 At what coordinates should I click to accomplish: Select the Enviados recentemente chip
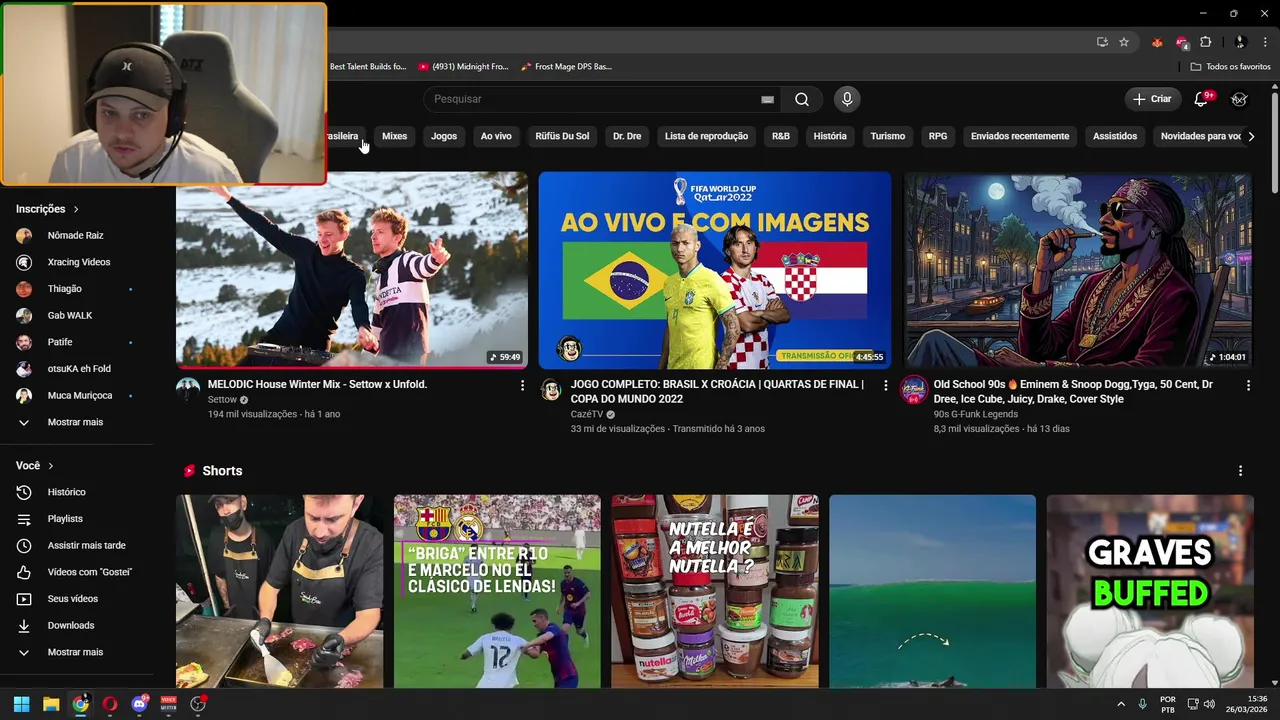tap(1020, 136)
